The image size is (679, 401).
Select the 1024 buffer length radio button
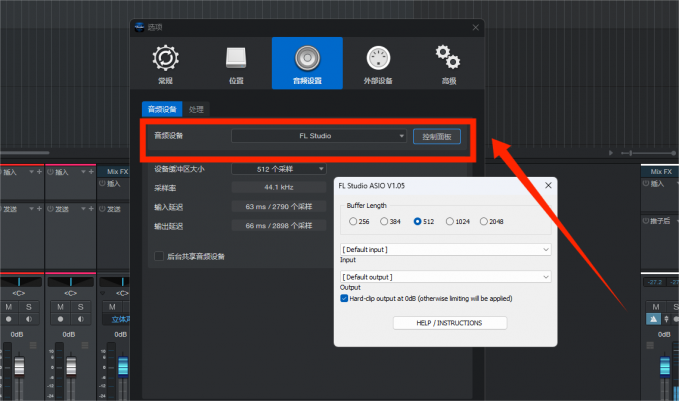point(450,221)
